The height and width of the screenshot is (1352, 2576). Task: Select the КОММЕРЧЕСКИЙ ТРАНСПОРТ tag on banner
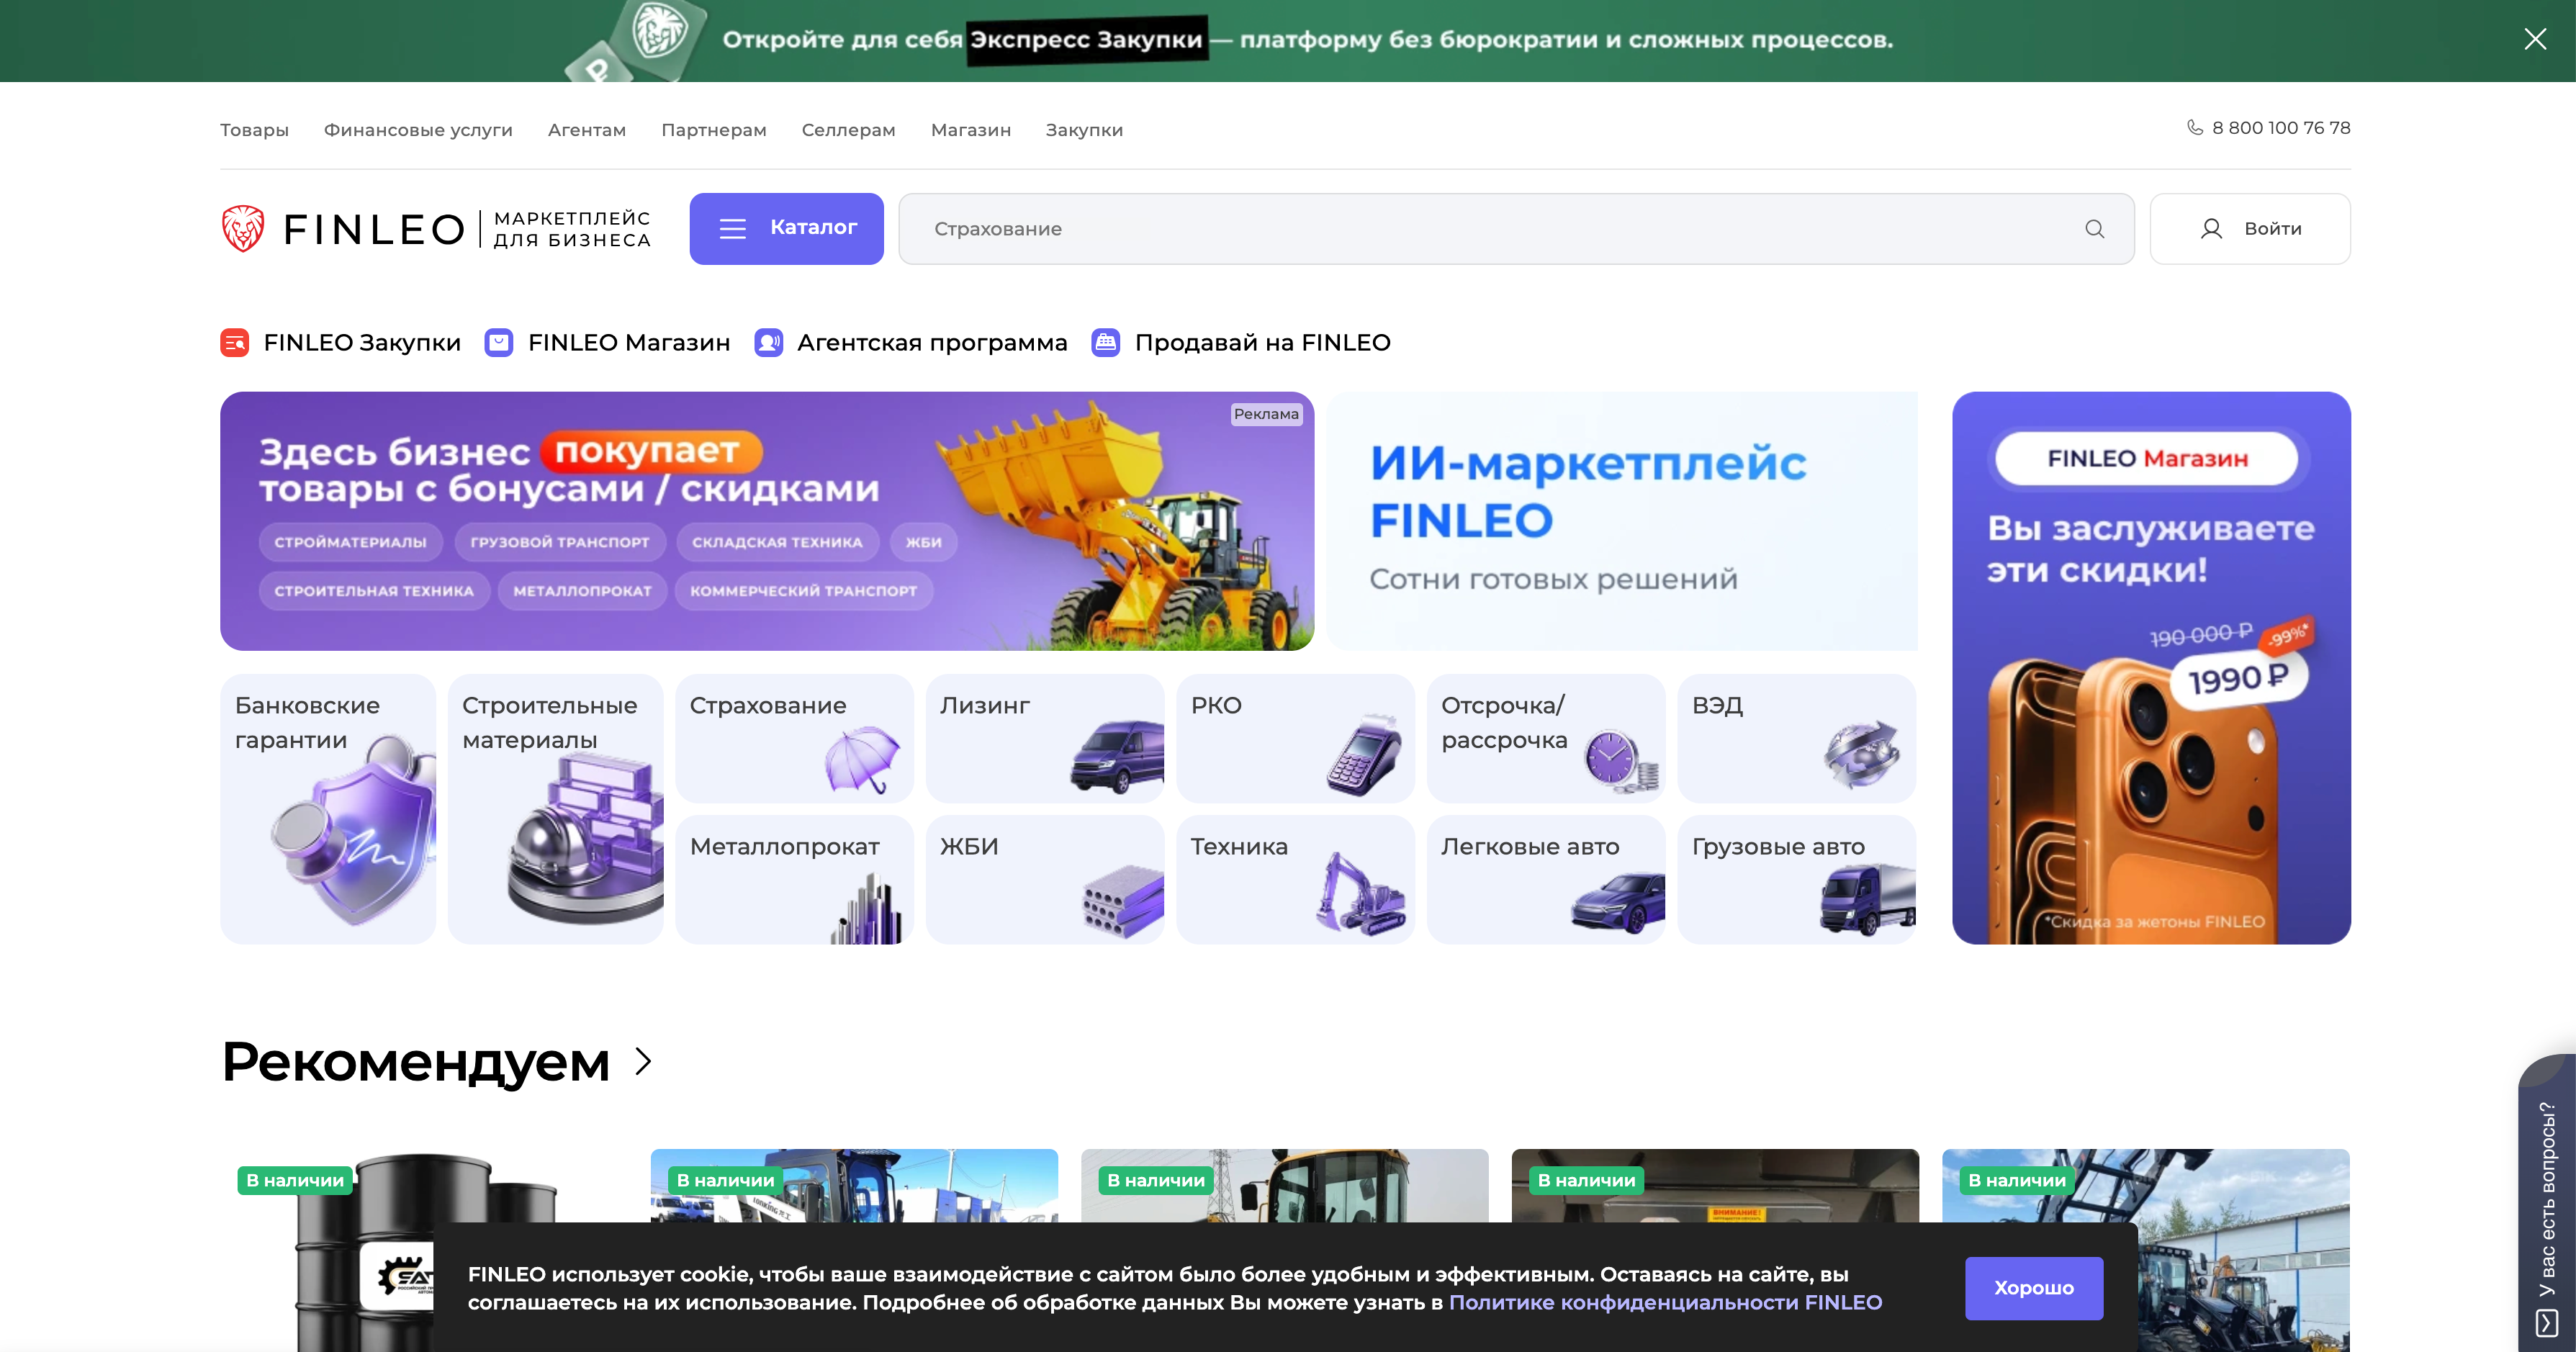coord(803,591)
